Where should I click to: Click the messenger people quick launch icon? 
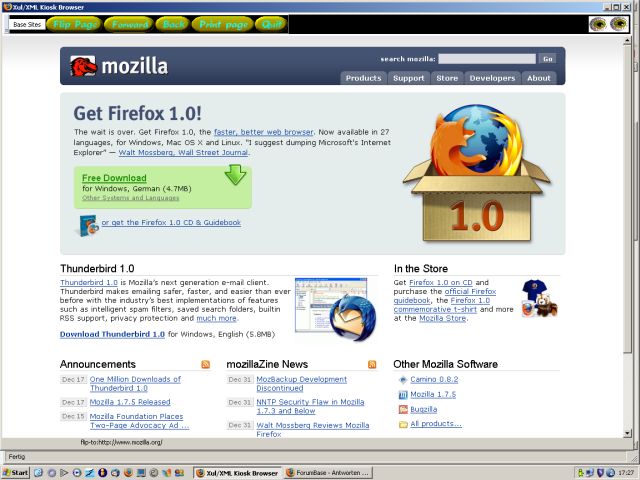[x=179, y=473]
